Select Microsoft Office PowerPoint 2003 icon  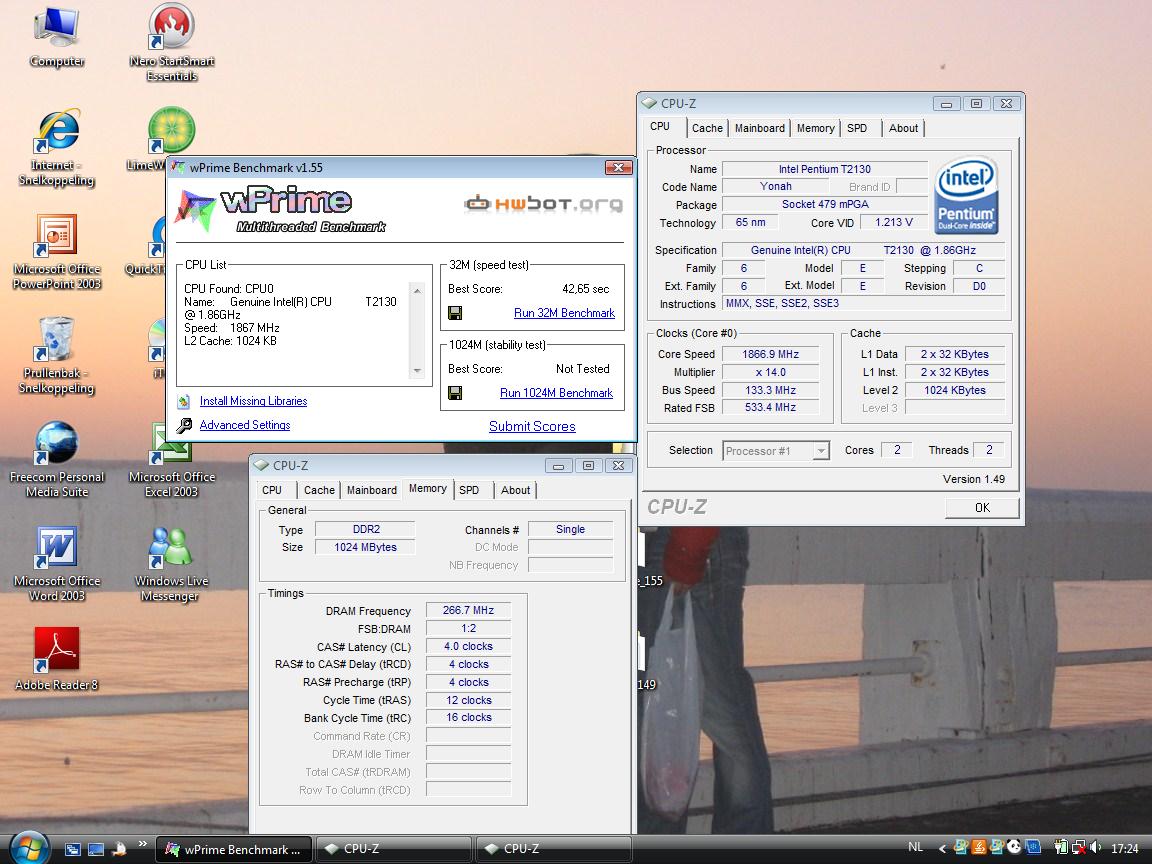click(57, 252)
